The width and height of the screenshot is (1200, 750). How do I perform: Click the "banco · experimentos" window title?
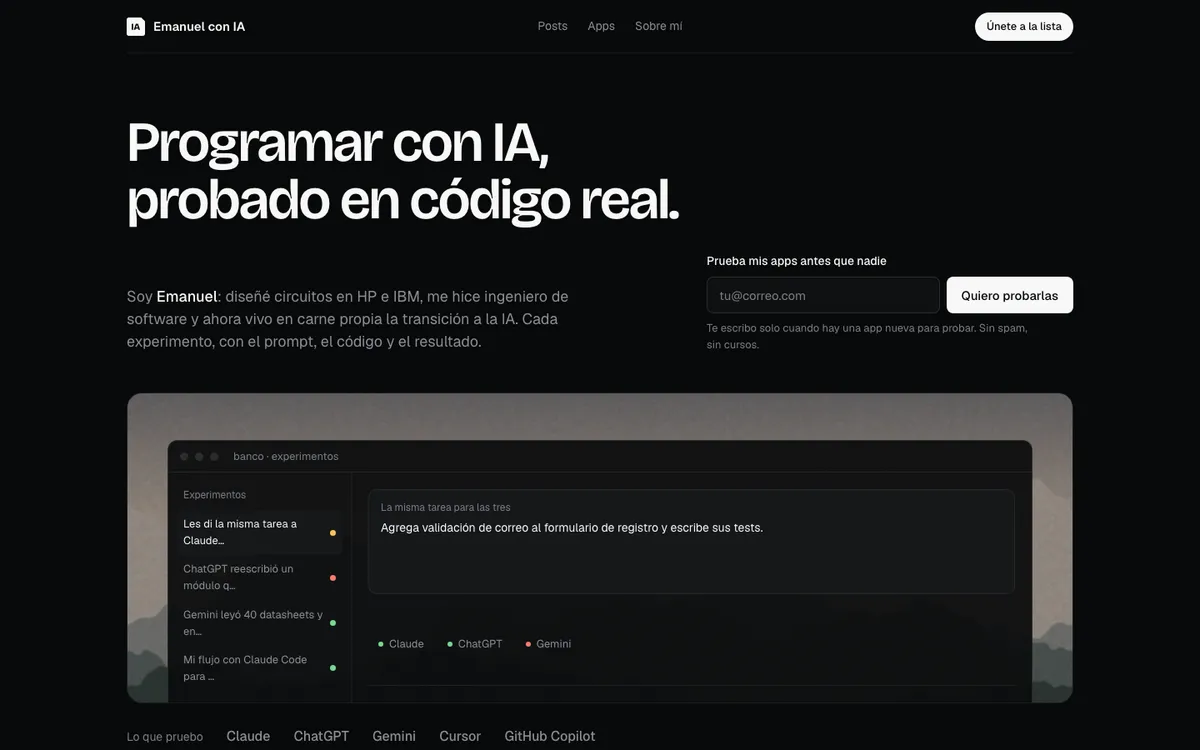(x=286, y=456)
